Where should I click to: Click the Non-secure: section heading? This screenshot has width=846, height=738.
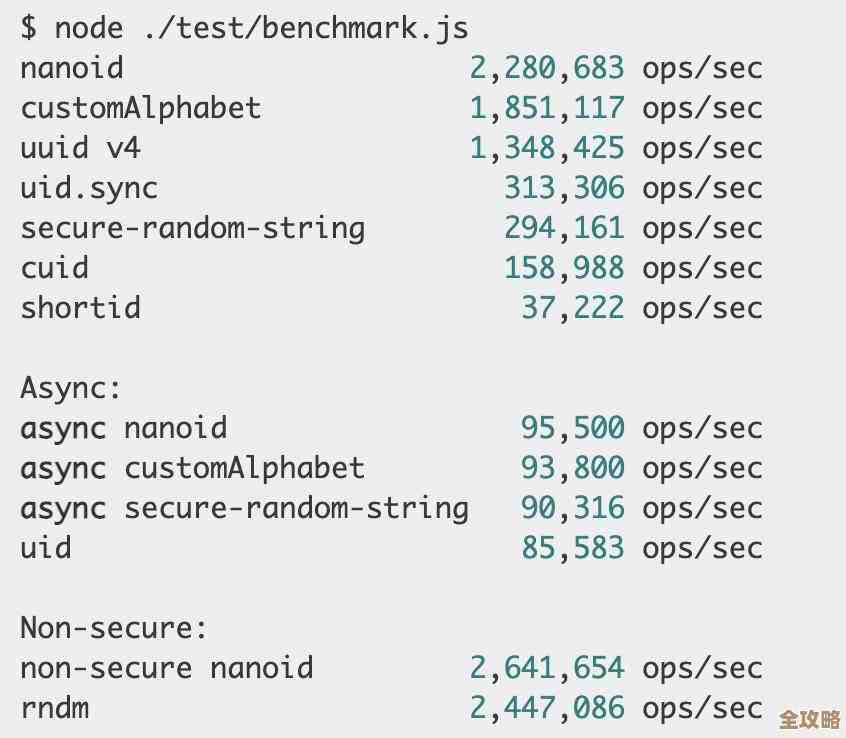114,628
